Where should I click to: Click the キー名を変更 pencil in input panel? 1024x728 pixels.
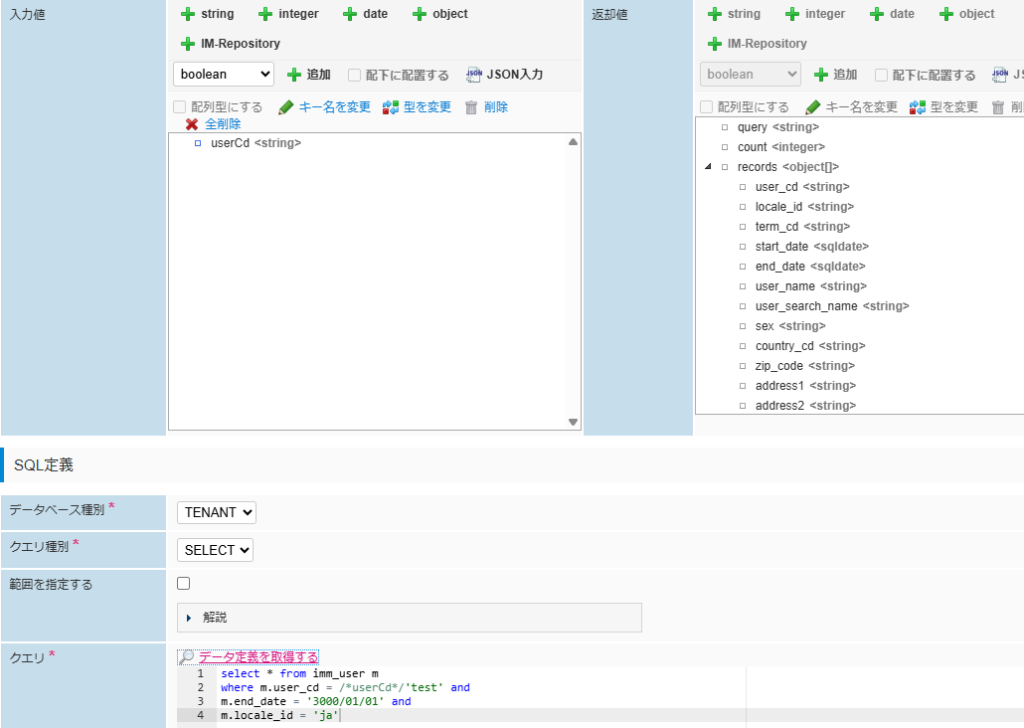coord(286,107)
